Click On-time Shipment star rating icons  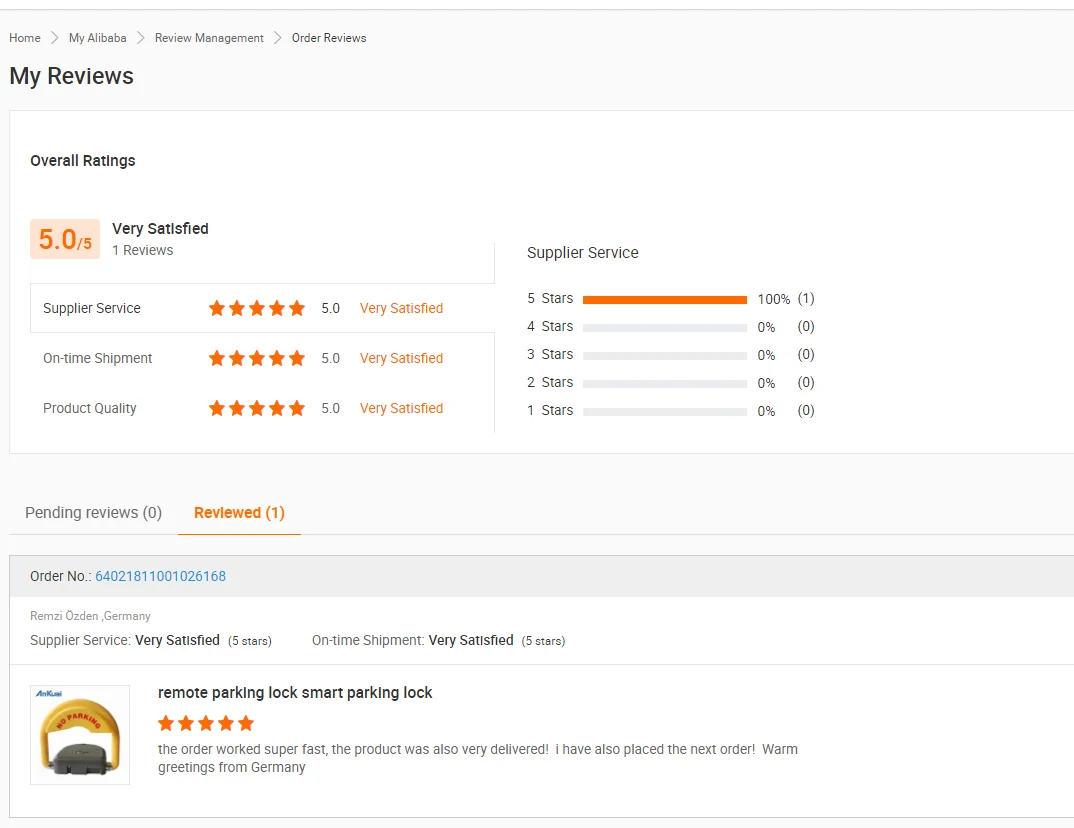257,358
